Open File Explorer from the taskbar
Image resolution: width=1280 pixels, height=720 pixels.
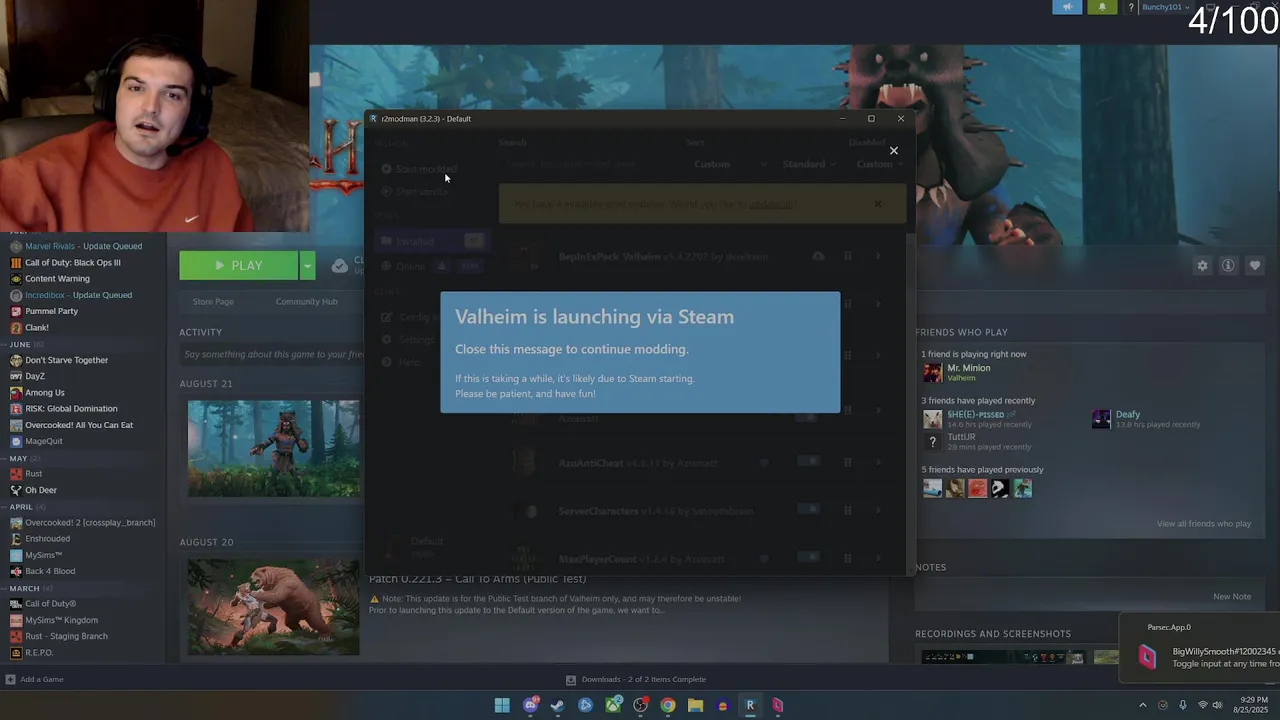point(695,705)
